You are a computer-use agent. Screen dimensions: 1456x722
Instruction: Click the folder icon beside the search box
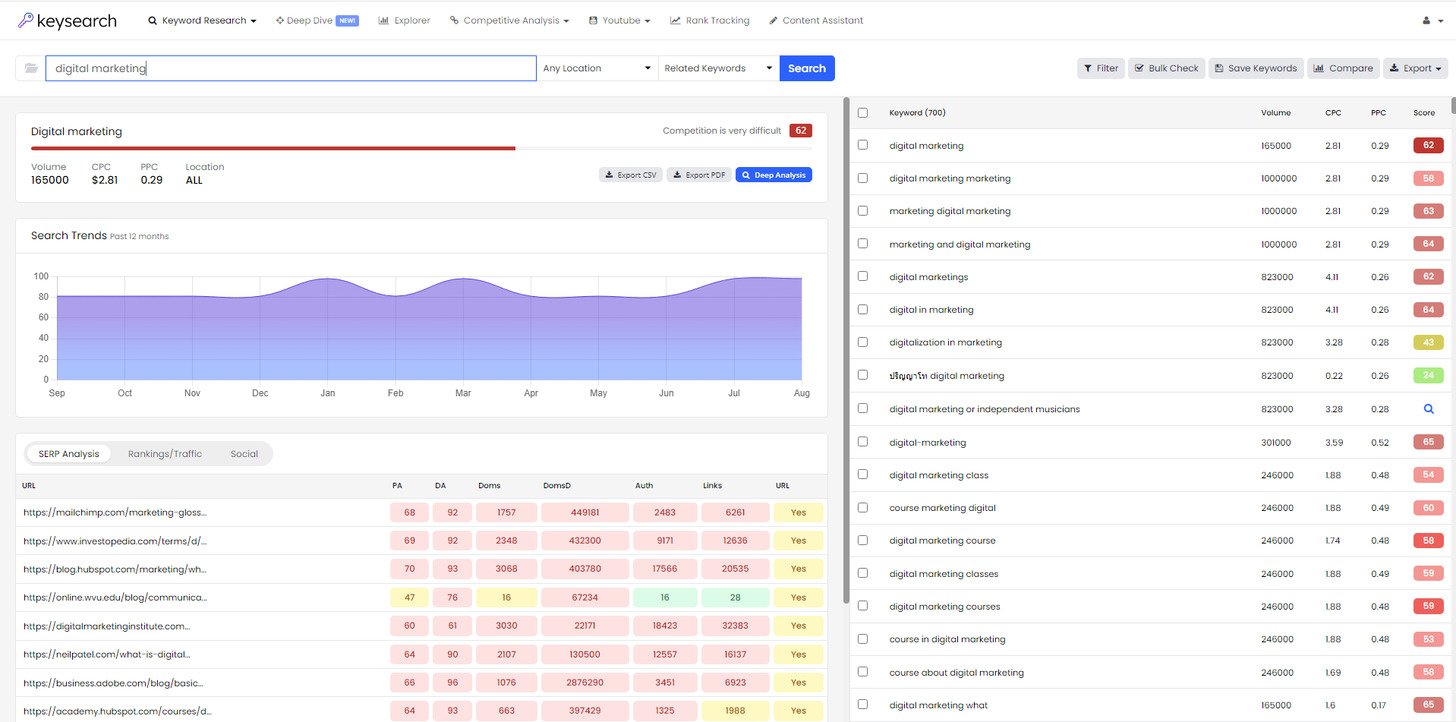click(x=31, y=68)
